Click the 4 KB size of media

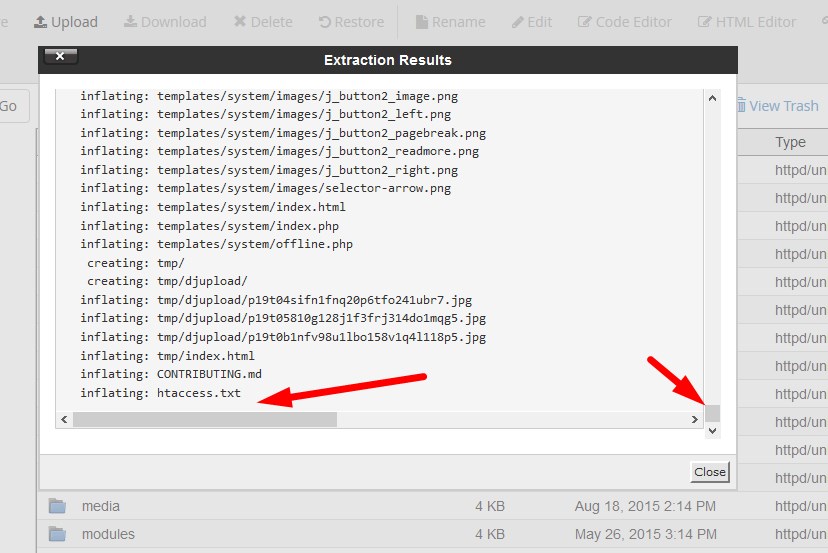(x=490, y=506)
